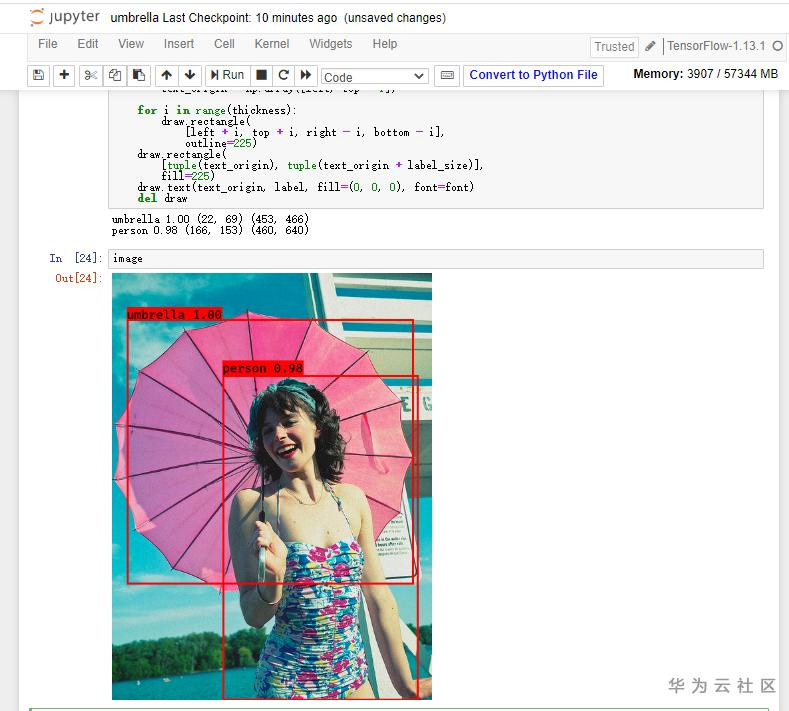Click code line 'for i in range(thickness):'

click(x=217, y=110)
